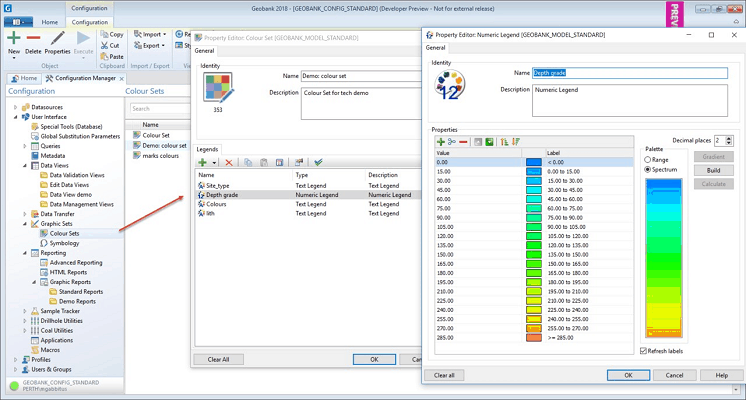The image size is (746, 400).
Task: Click the New object icon in ribbon
Action: point(14,38)
